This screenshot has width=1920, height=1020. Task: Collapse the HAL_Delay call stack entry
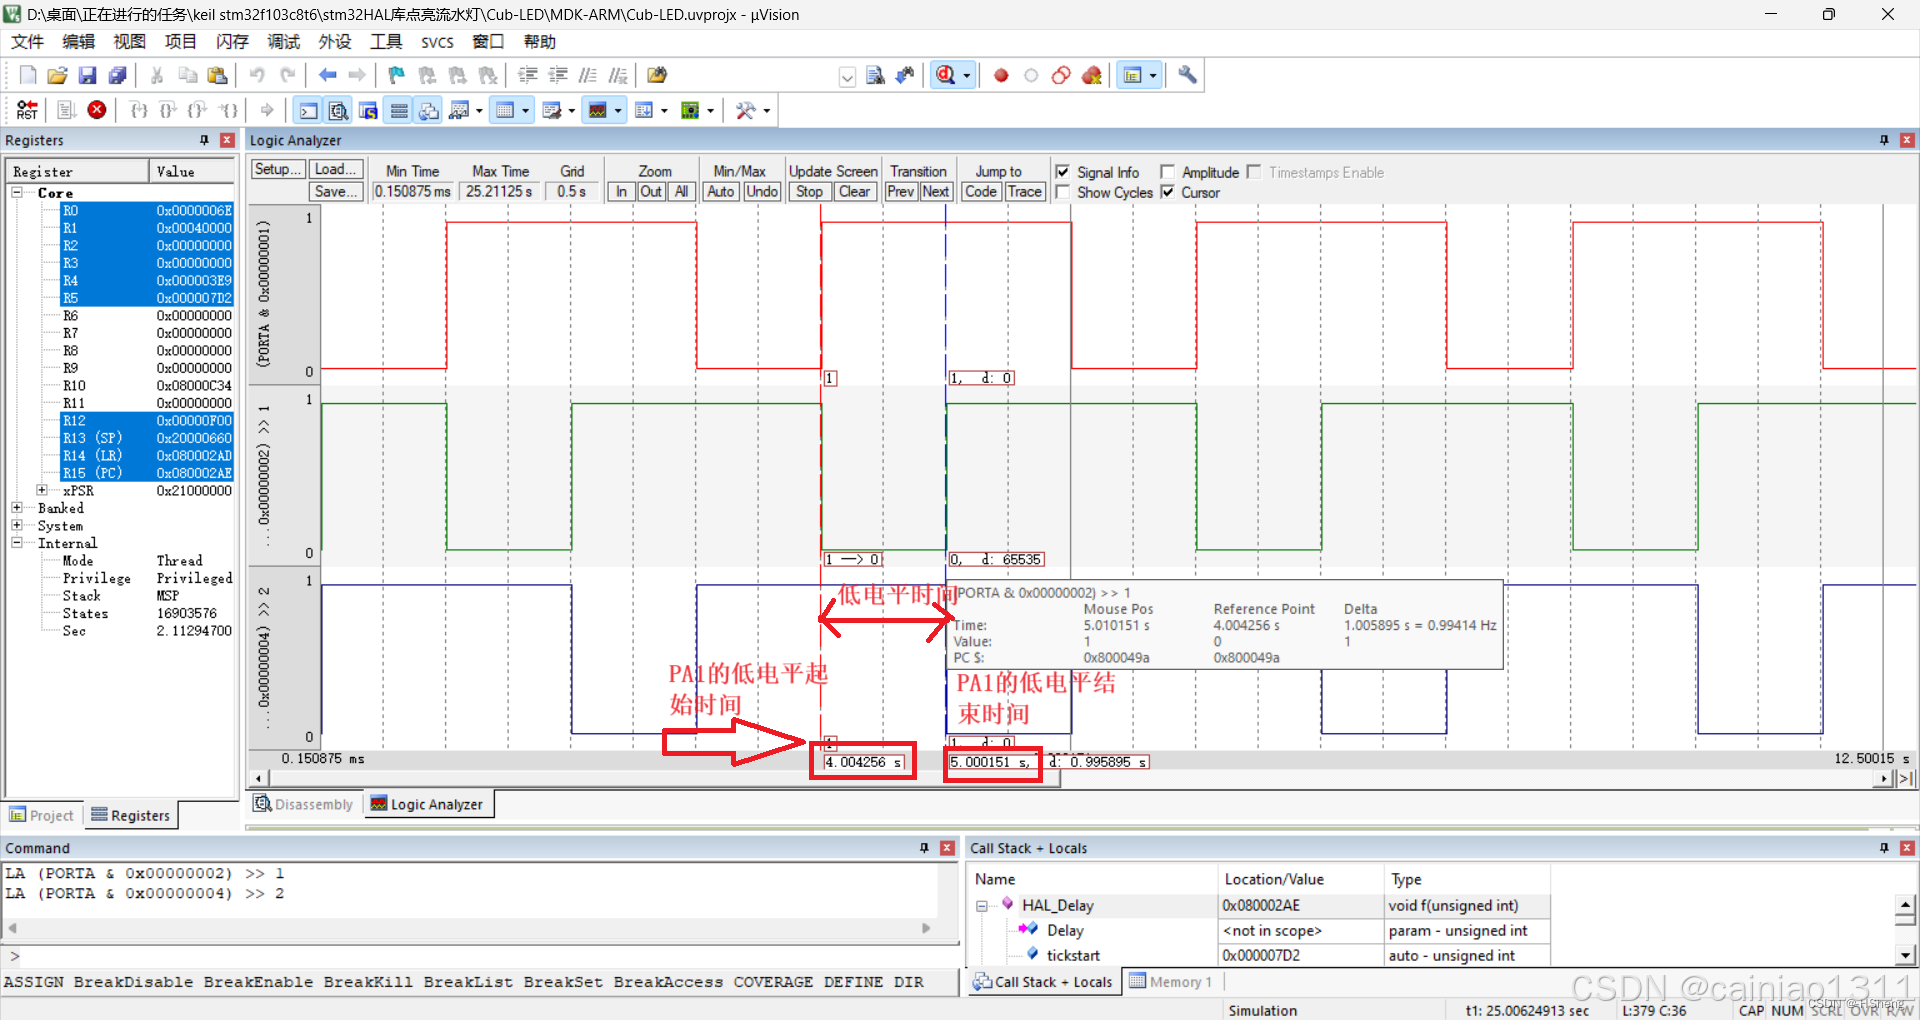[982, 906]
